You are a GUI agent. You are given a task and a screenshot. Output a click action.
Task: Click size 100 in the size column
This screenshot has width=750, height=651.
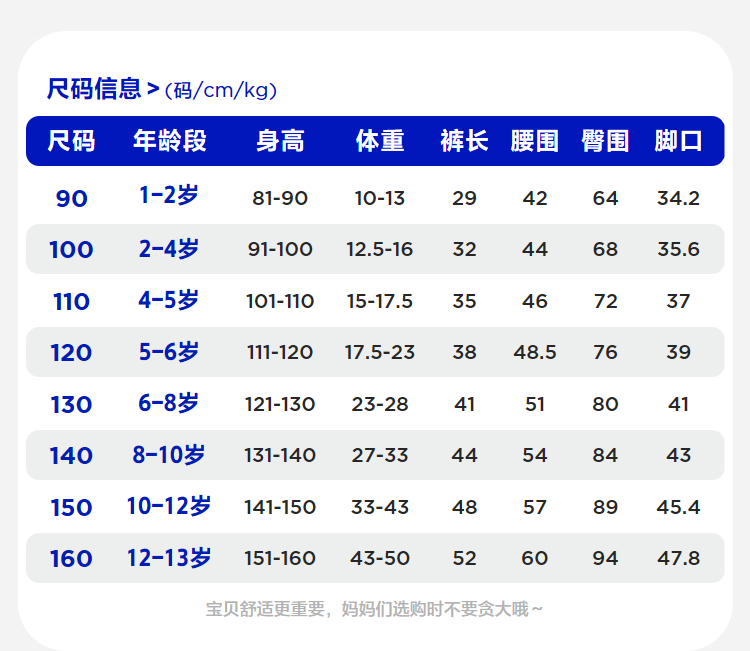click(x=71, y=250)
